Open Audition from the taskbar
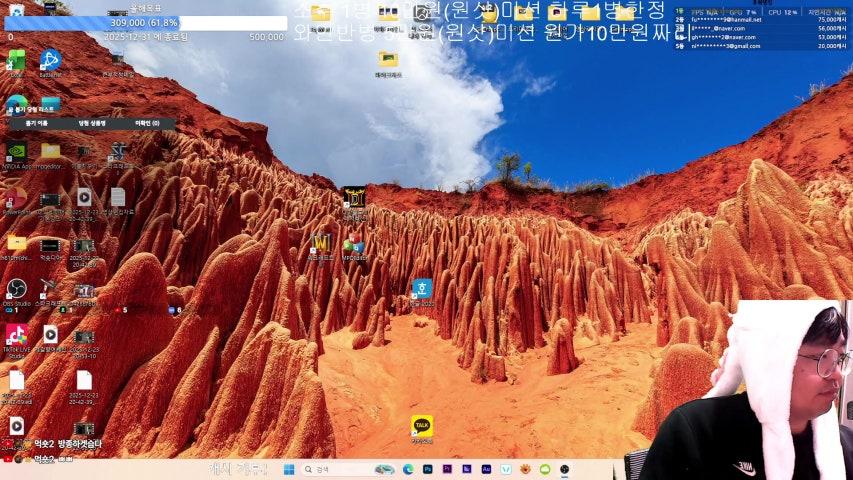Image resolution: width=853 pixels, height=480 pixels. tap(486, 469)
